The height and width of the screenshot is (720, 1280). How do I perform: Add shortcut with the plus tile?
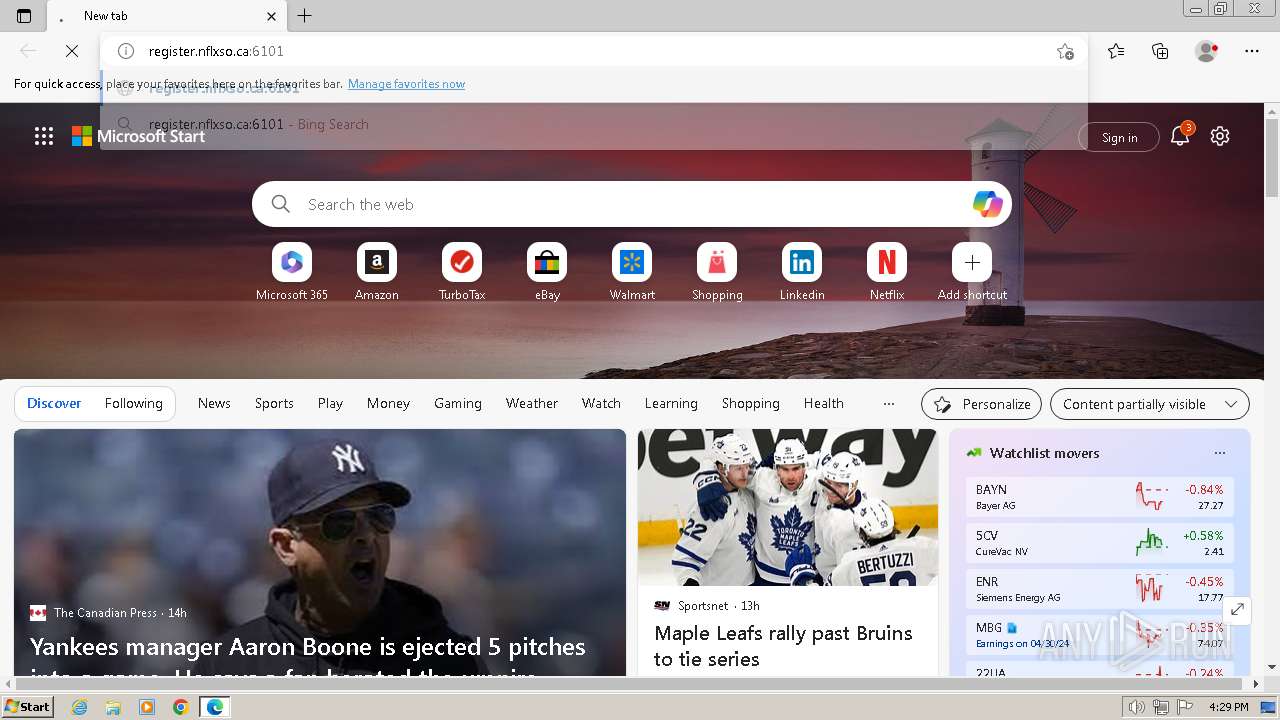(x=972, y=272)
